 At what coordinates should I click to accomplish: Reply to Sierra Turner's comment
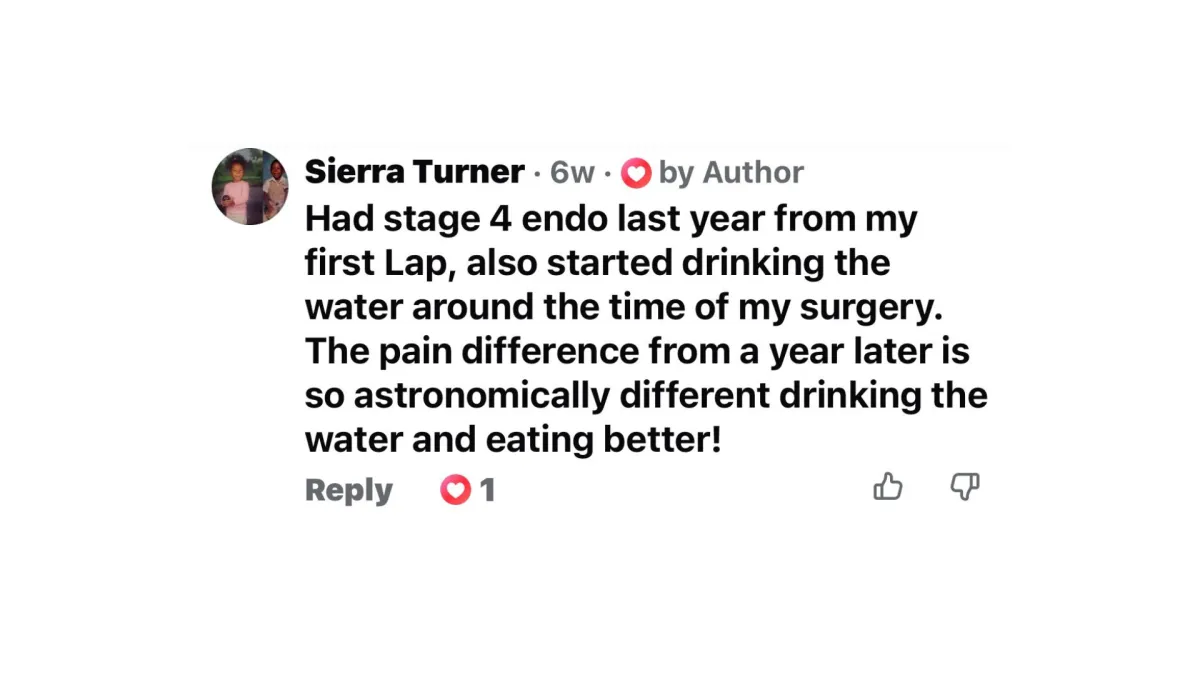click(348, 491)
